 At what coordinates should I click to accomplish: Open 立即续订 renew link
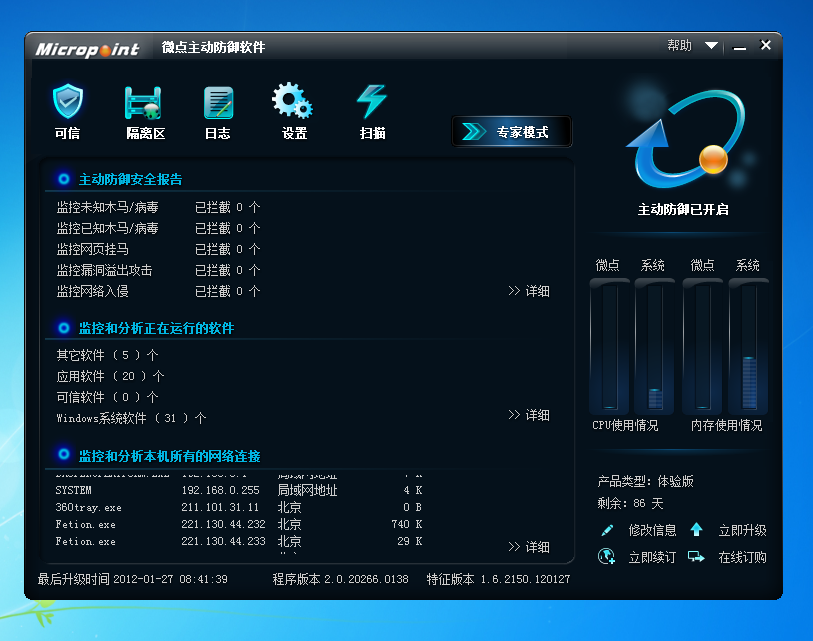click(652, 558)
